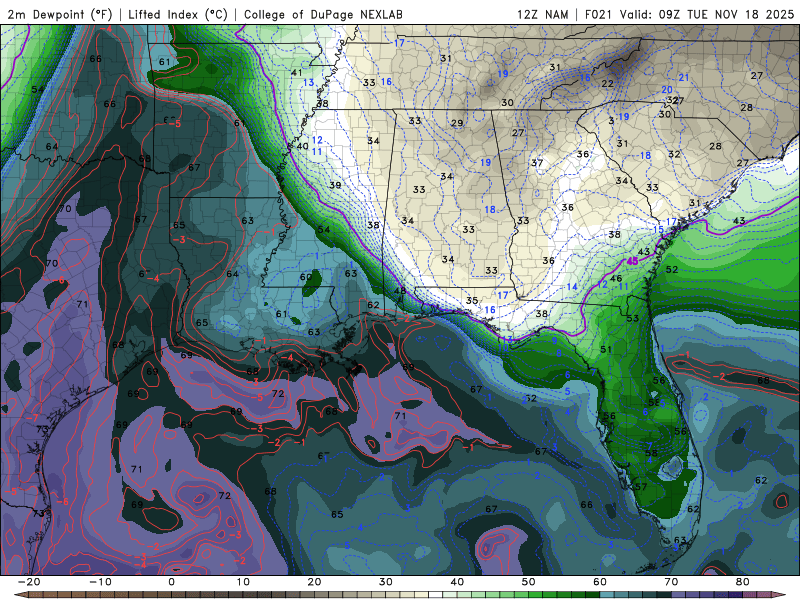Click the '60' dewpoint value in Louisiana
The image size is (800, 600).
306,277
